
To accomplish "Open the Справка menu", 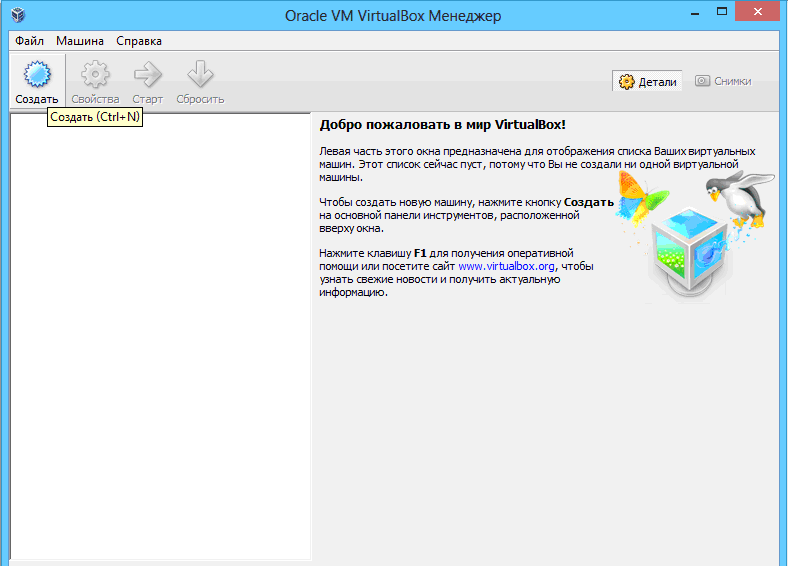I will click(139, 41).
